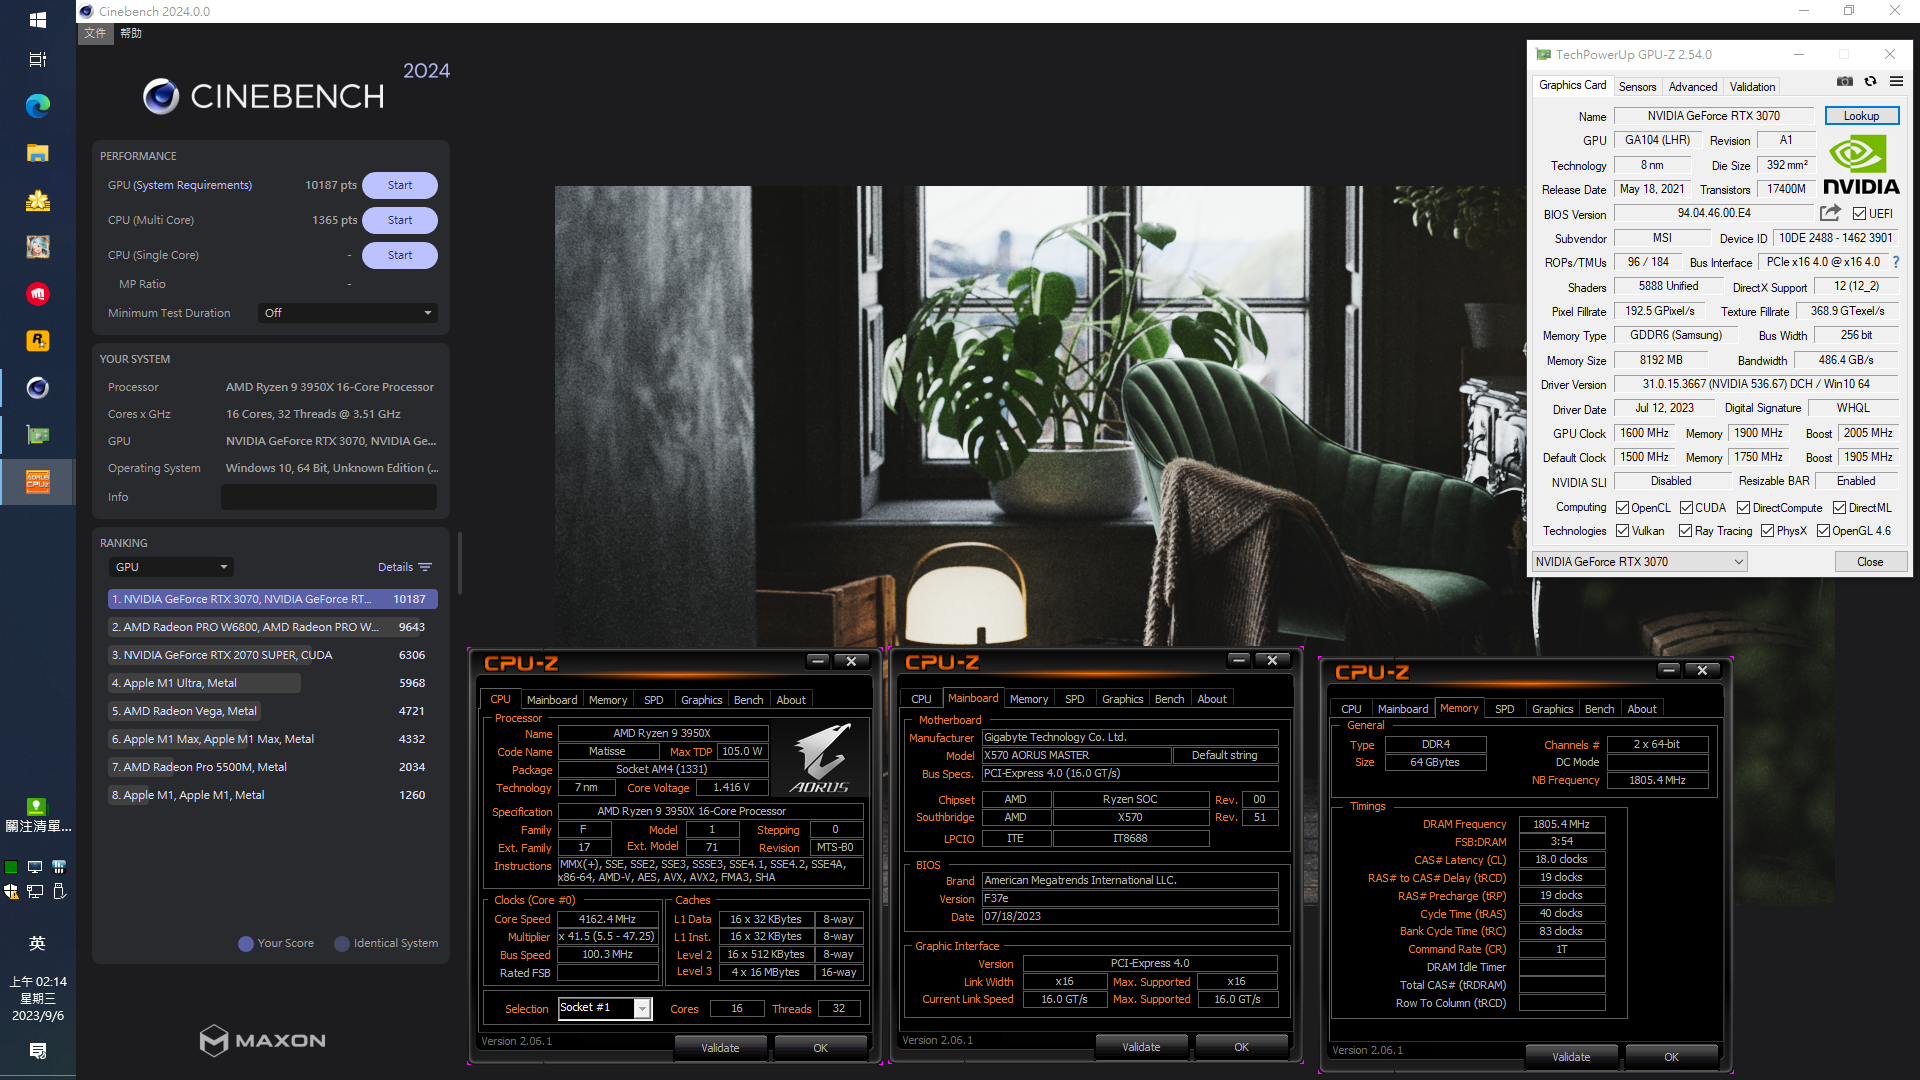
Task: Toggle the DirectML checkbox
Action: pyautogui.click(x=1839, y=508)
